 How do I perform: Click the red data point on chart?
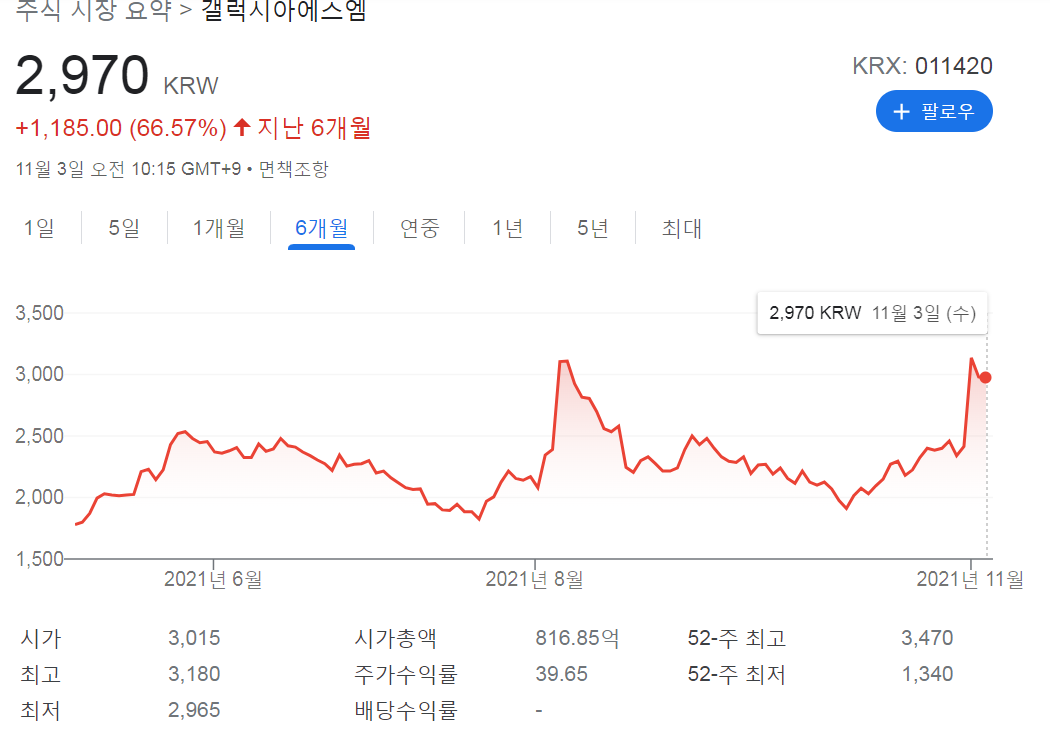pos(985,378)
